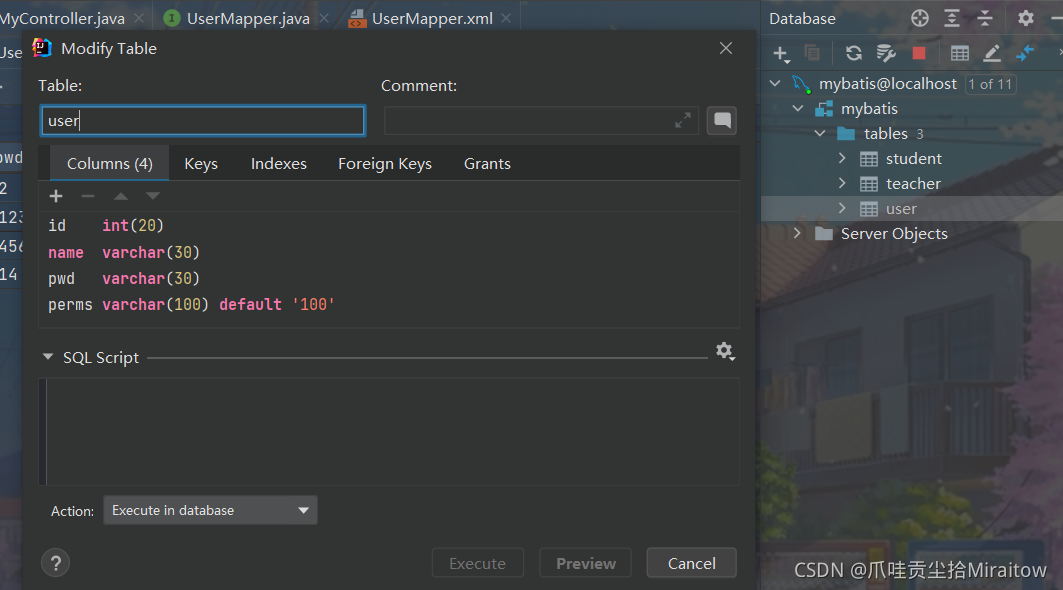This screenshot has width=1063, height=590.
Task: Close the UserMapper.xml tab
Action: (x=506, y=18)
